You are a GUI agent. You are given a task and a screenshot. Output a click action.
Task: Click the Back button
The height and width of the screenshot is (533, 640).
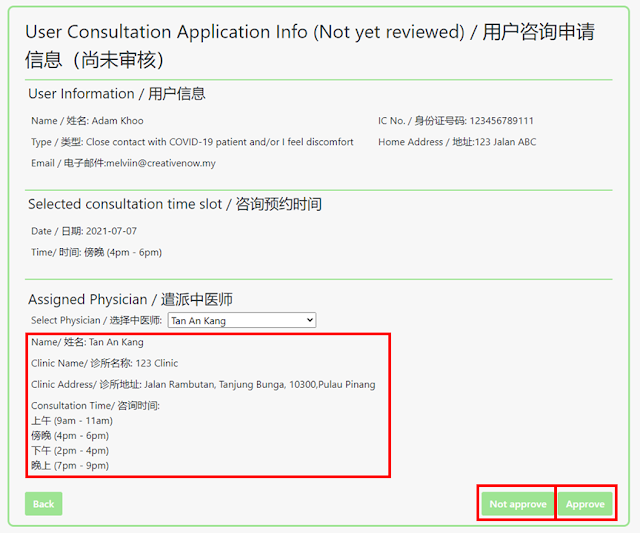(44, 504)
